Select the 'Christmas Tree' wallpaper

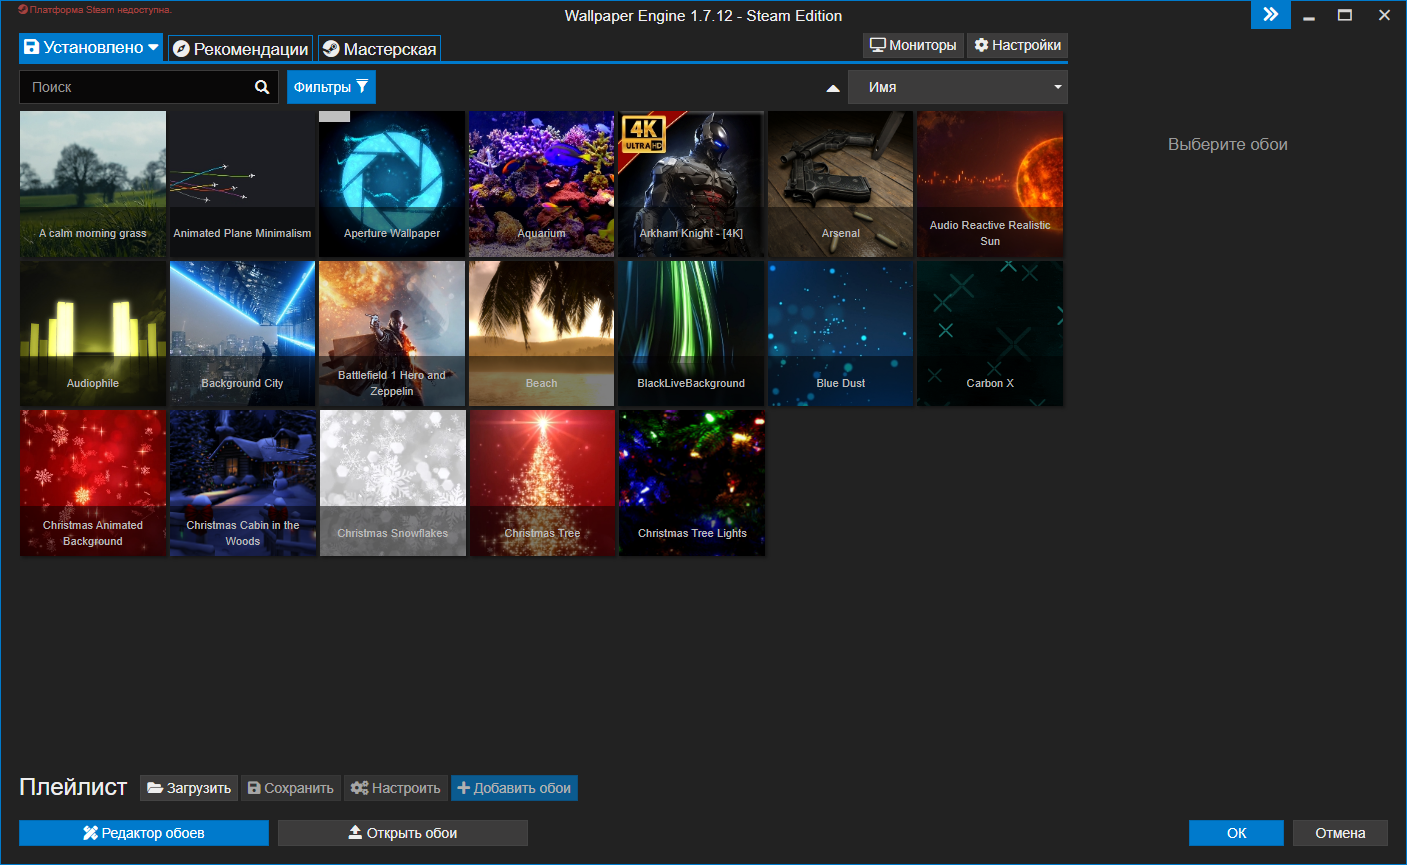tap(541, 483)
